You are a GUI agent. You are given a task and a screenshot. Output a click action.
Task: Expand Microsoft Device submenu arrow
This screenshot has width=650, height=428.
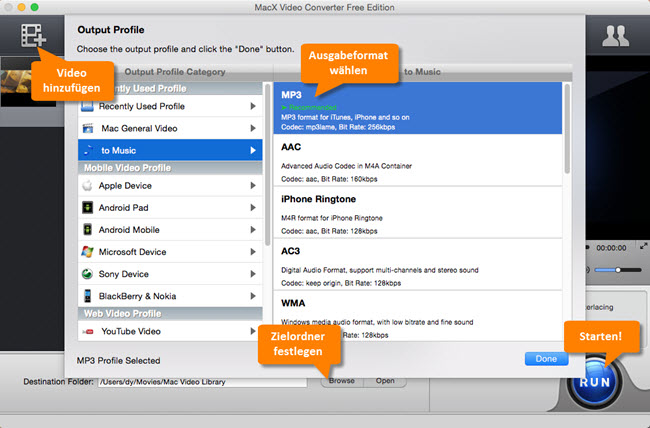253,251
